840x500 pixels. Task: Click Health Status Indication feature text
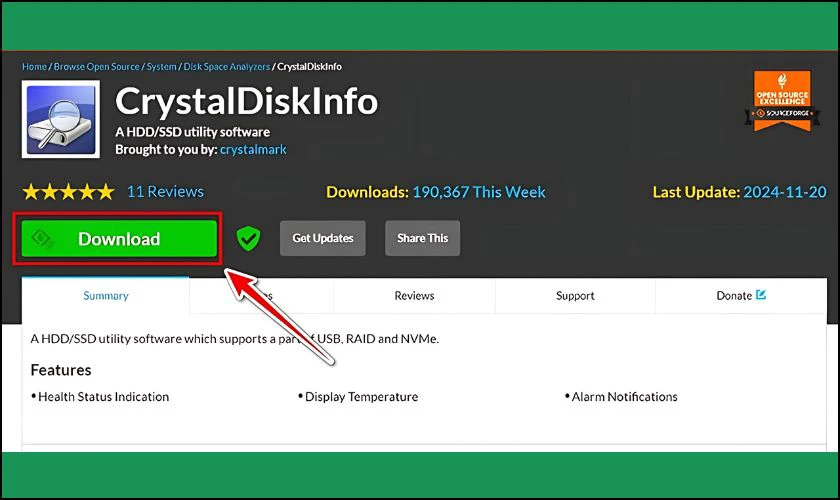pyautogui.click(x=103, y=397)
